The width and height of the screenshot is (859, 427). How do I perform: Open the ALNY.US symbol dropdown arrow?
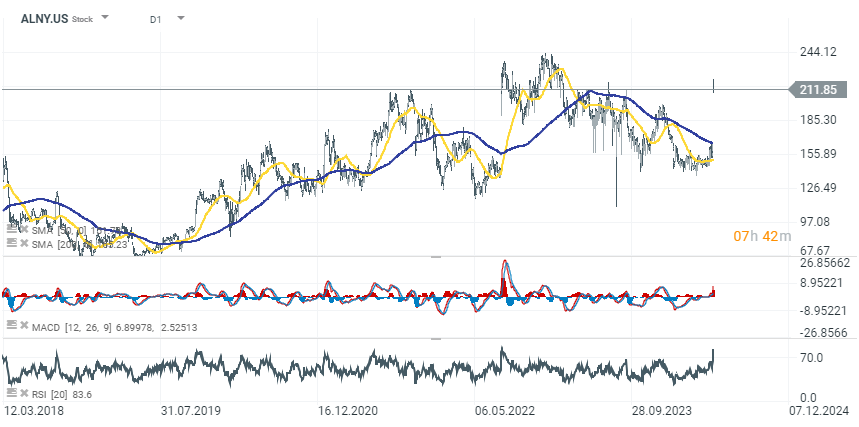[x=105, y=18]
